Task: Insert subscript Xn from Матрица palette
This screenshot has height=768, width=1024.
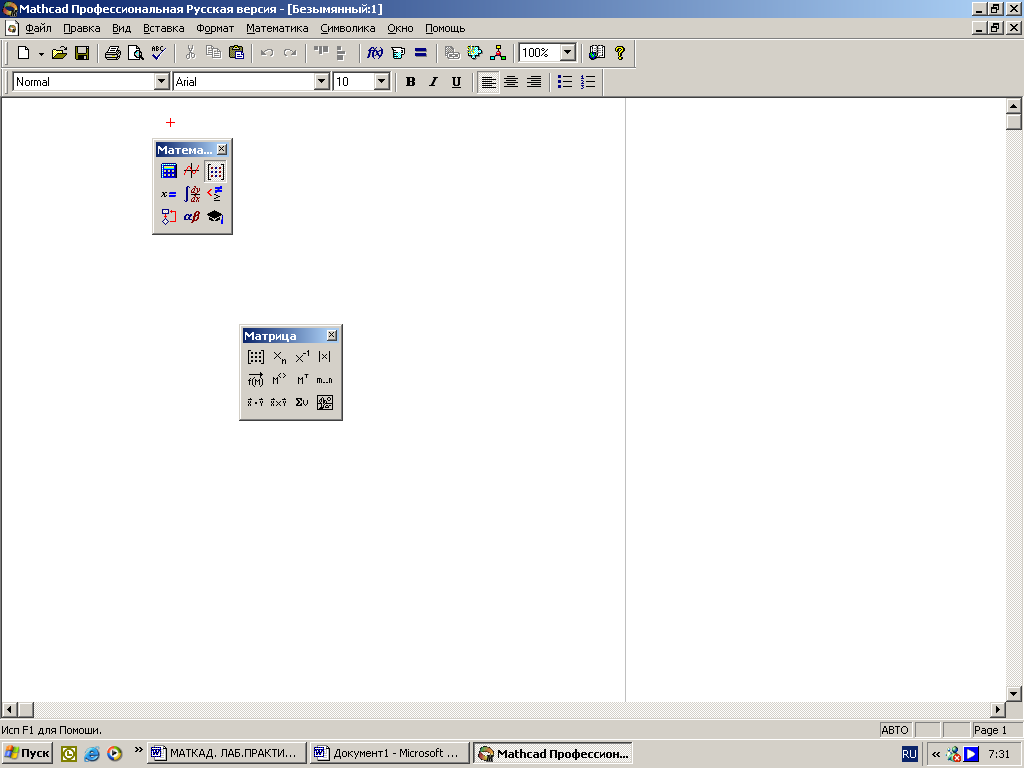Action: pyautogui.click(x=279, y=357)
